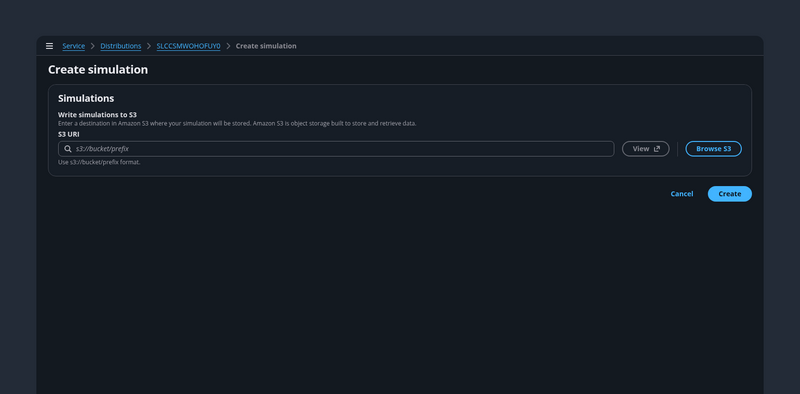The height and width of the screenshot is (394, 800).
Task: Select the Create simulation breadcrumb item
Action: pos(266,46)
